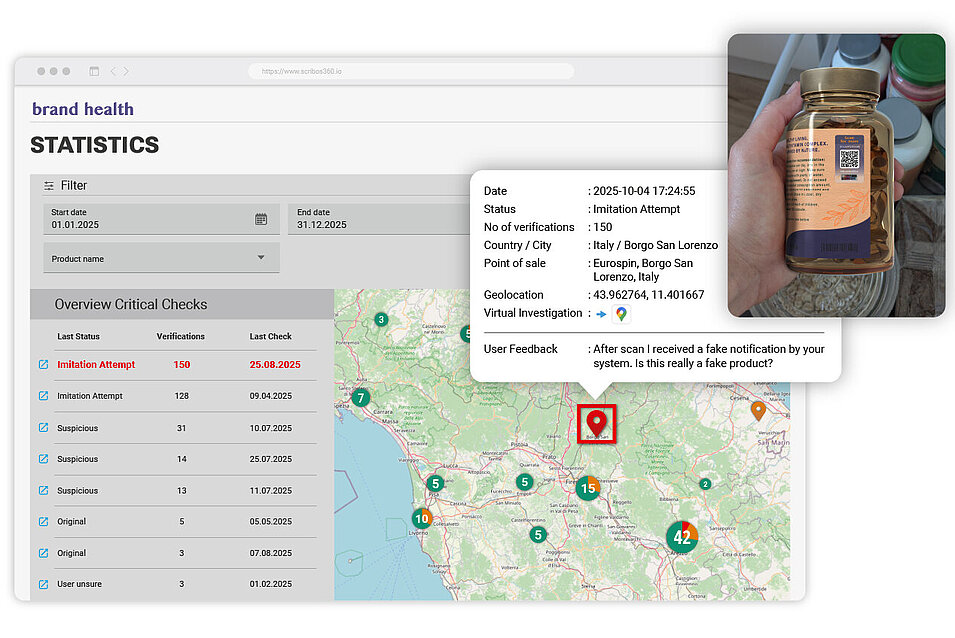Open the Suspicious 31 verifications entry icon
The width and height of the screenshot is (955, 638).
(43, 428)
